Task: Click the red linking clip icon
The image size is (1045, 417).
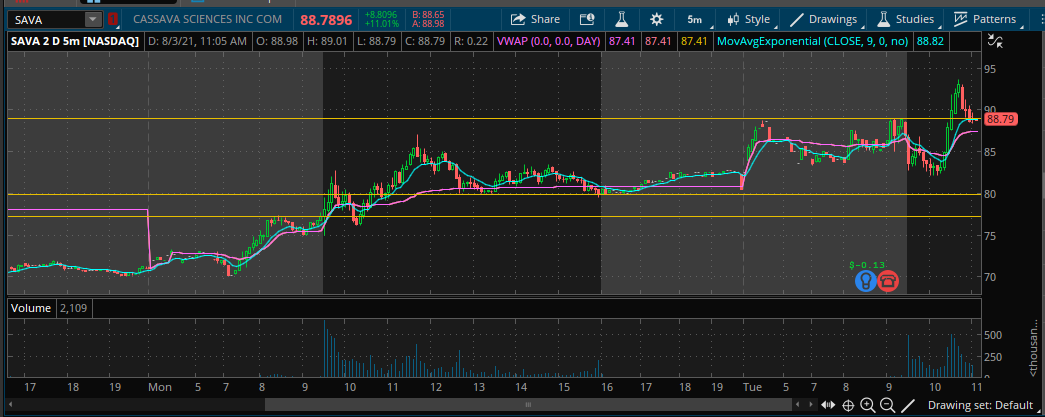Action: tap(113, 20)
